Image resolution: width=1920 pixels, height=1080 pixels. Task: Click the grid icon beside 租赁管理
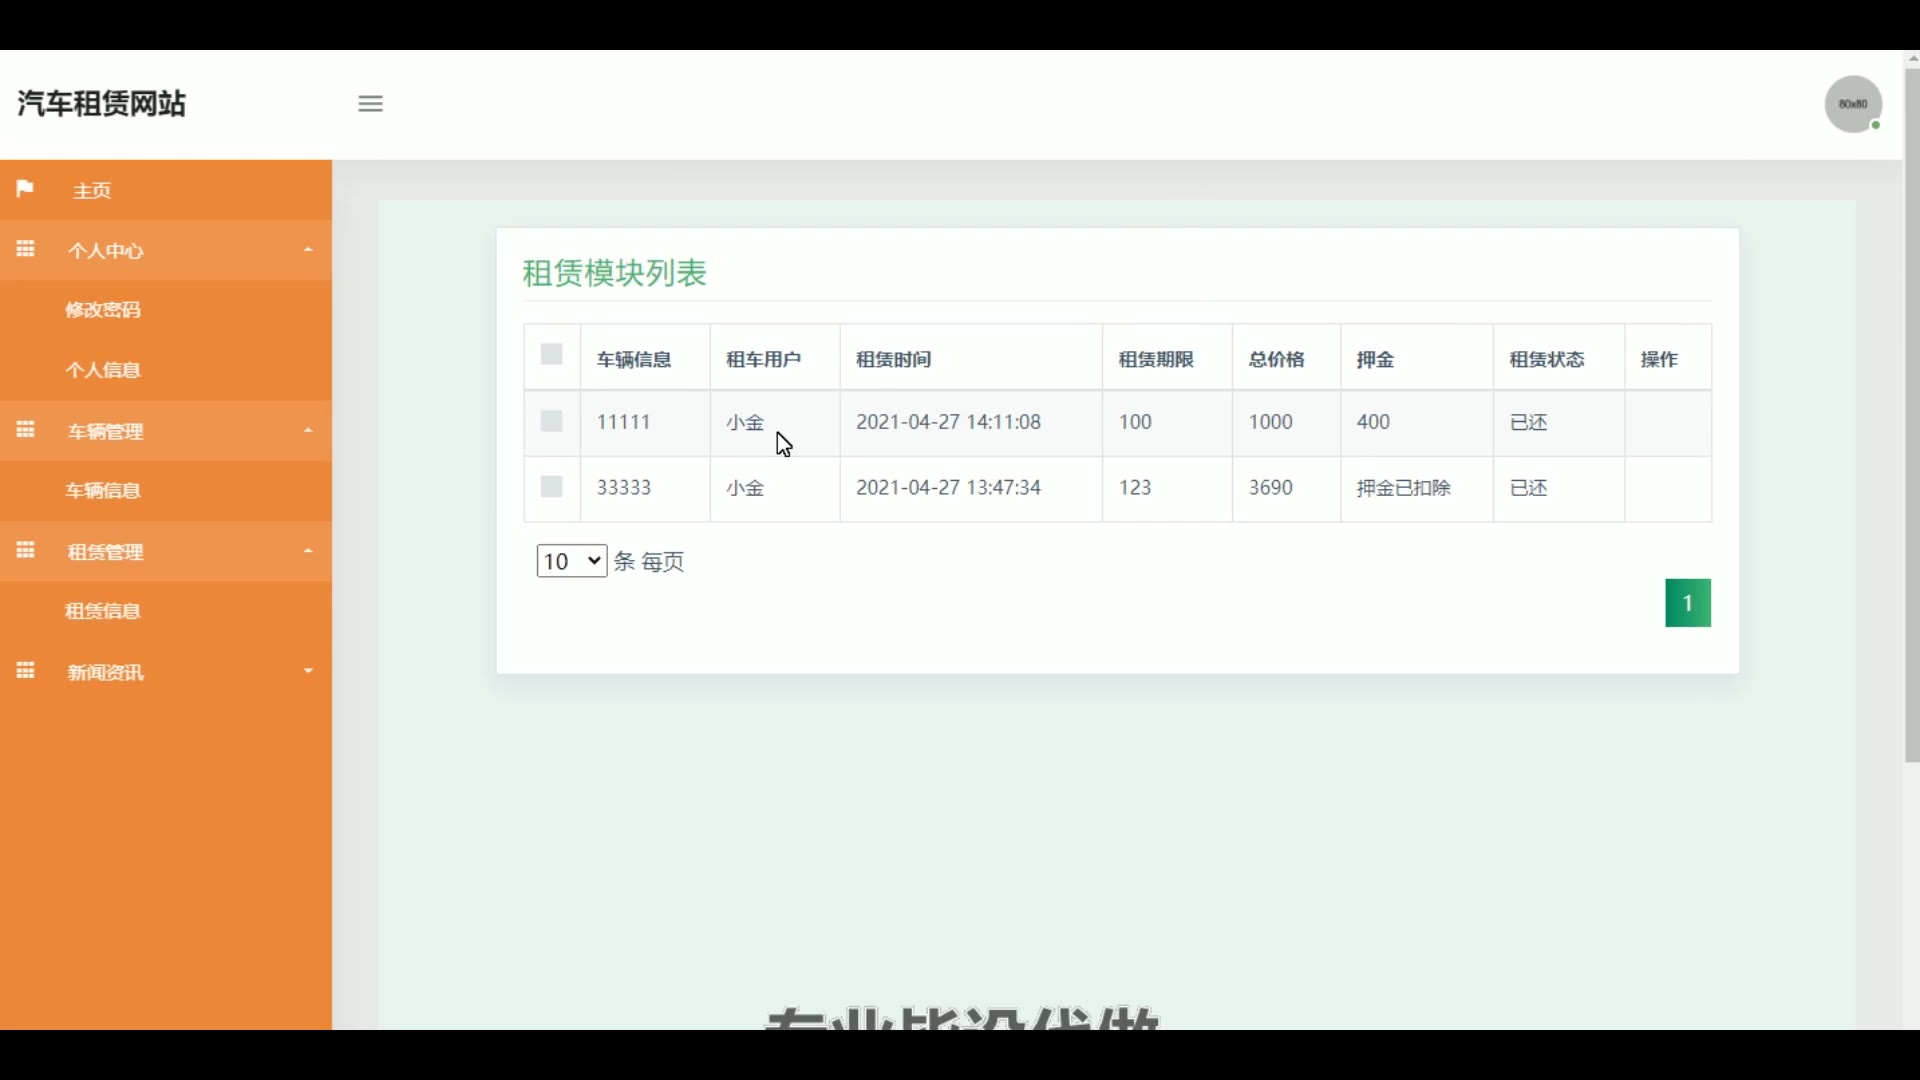[25, 551]
